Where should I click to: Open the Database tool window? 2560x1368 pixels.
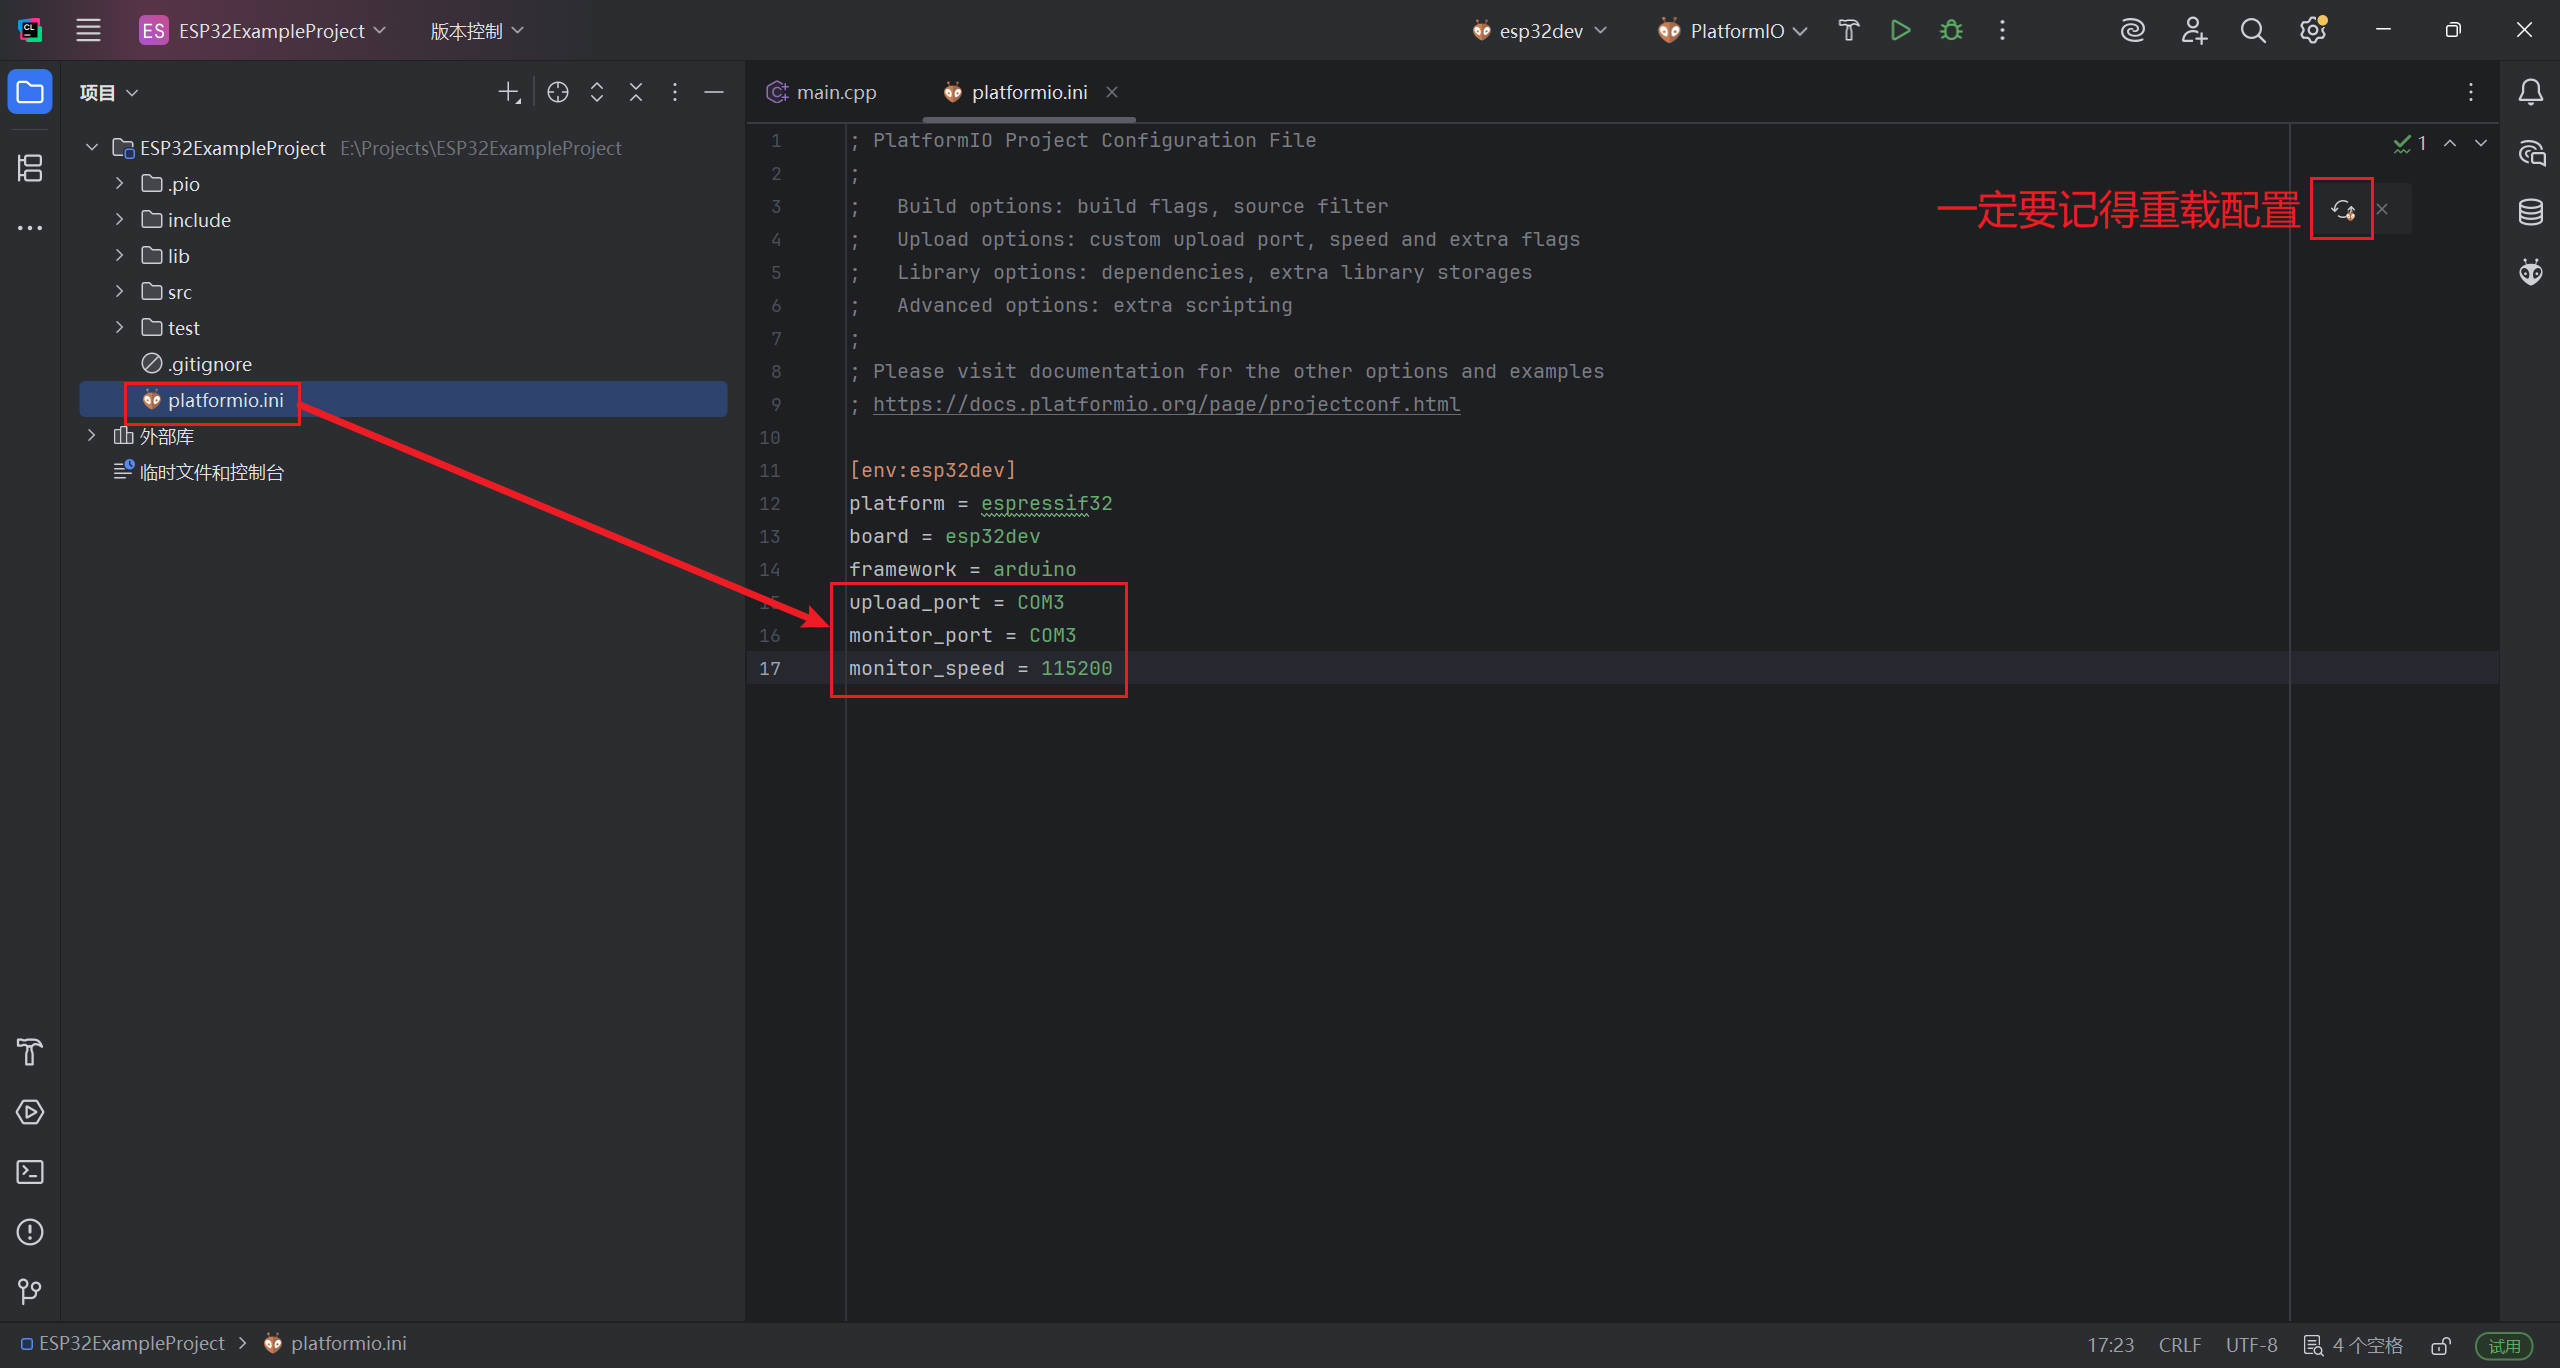point(2530,212)
